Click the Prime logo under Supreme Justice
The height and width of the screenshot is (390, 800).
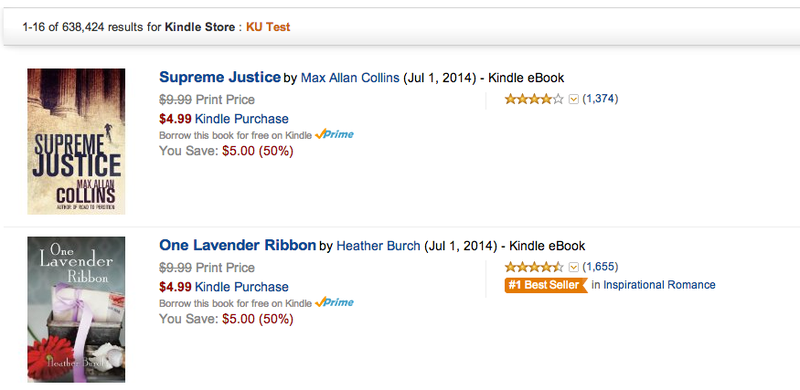pyautogui.click(x=334, y=135)
